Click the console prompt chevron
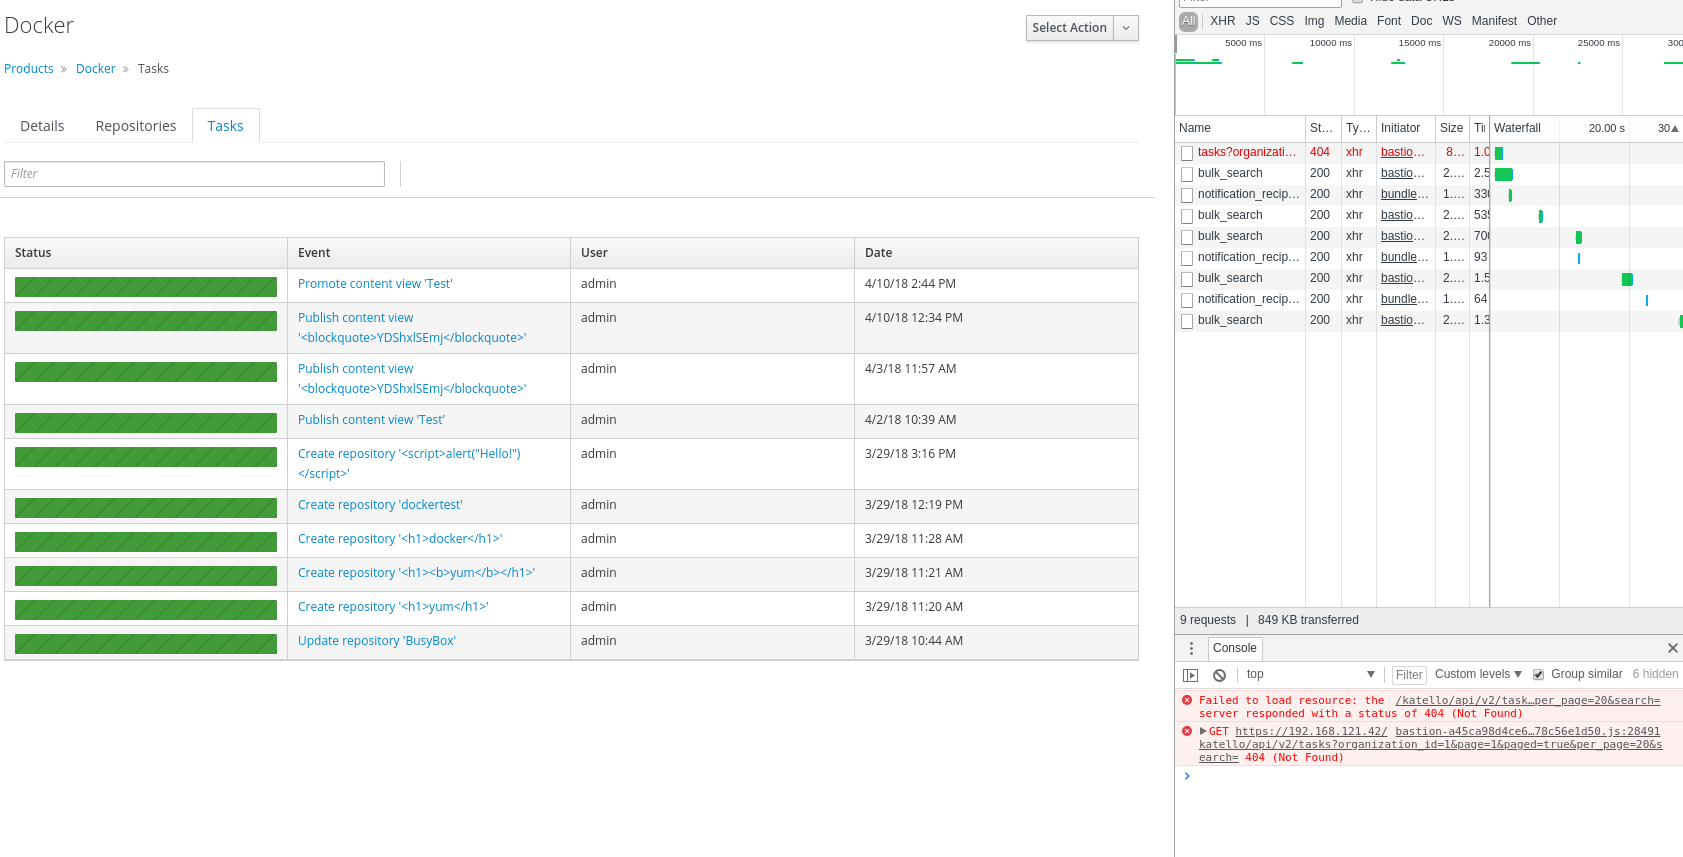1683x857 pixels. tap(1187, 776)
